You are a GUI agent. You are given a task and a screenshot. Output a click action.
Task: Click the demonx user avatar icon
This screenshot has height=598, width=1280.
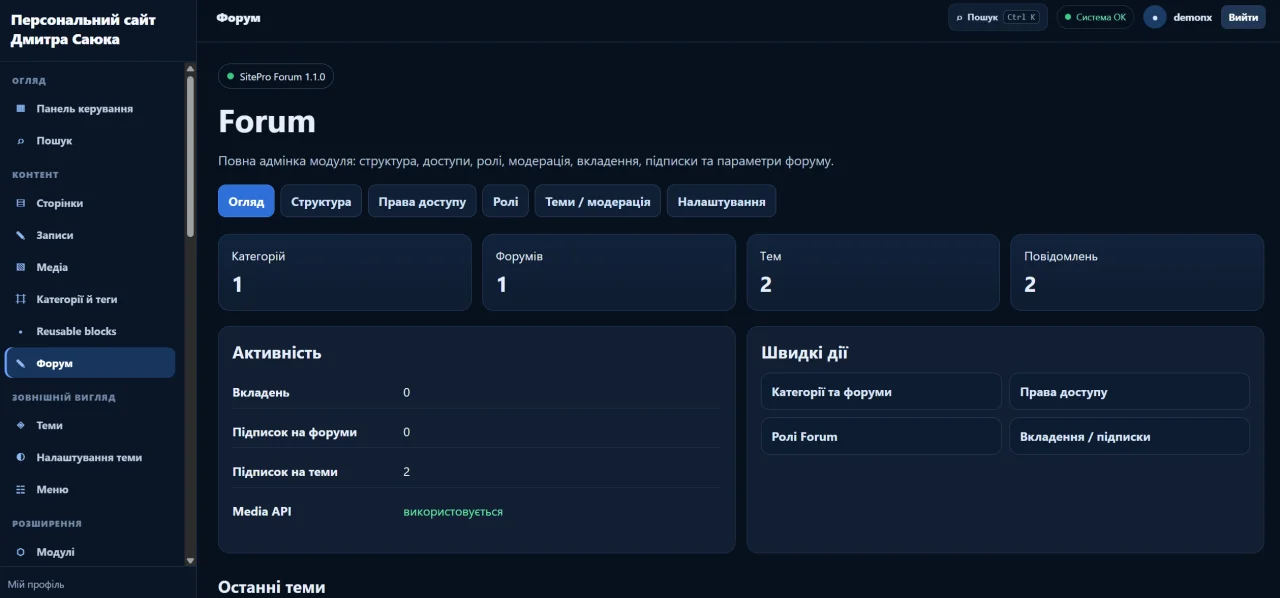click(x=1155, y=17)
